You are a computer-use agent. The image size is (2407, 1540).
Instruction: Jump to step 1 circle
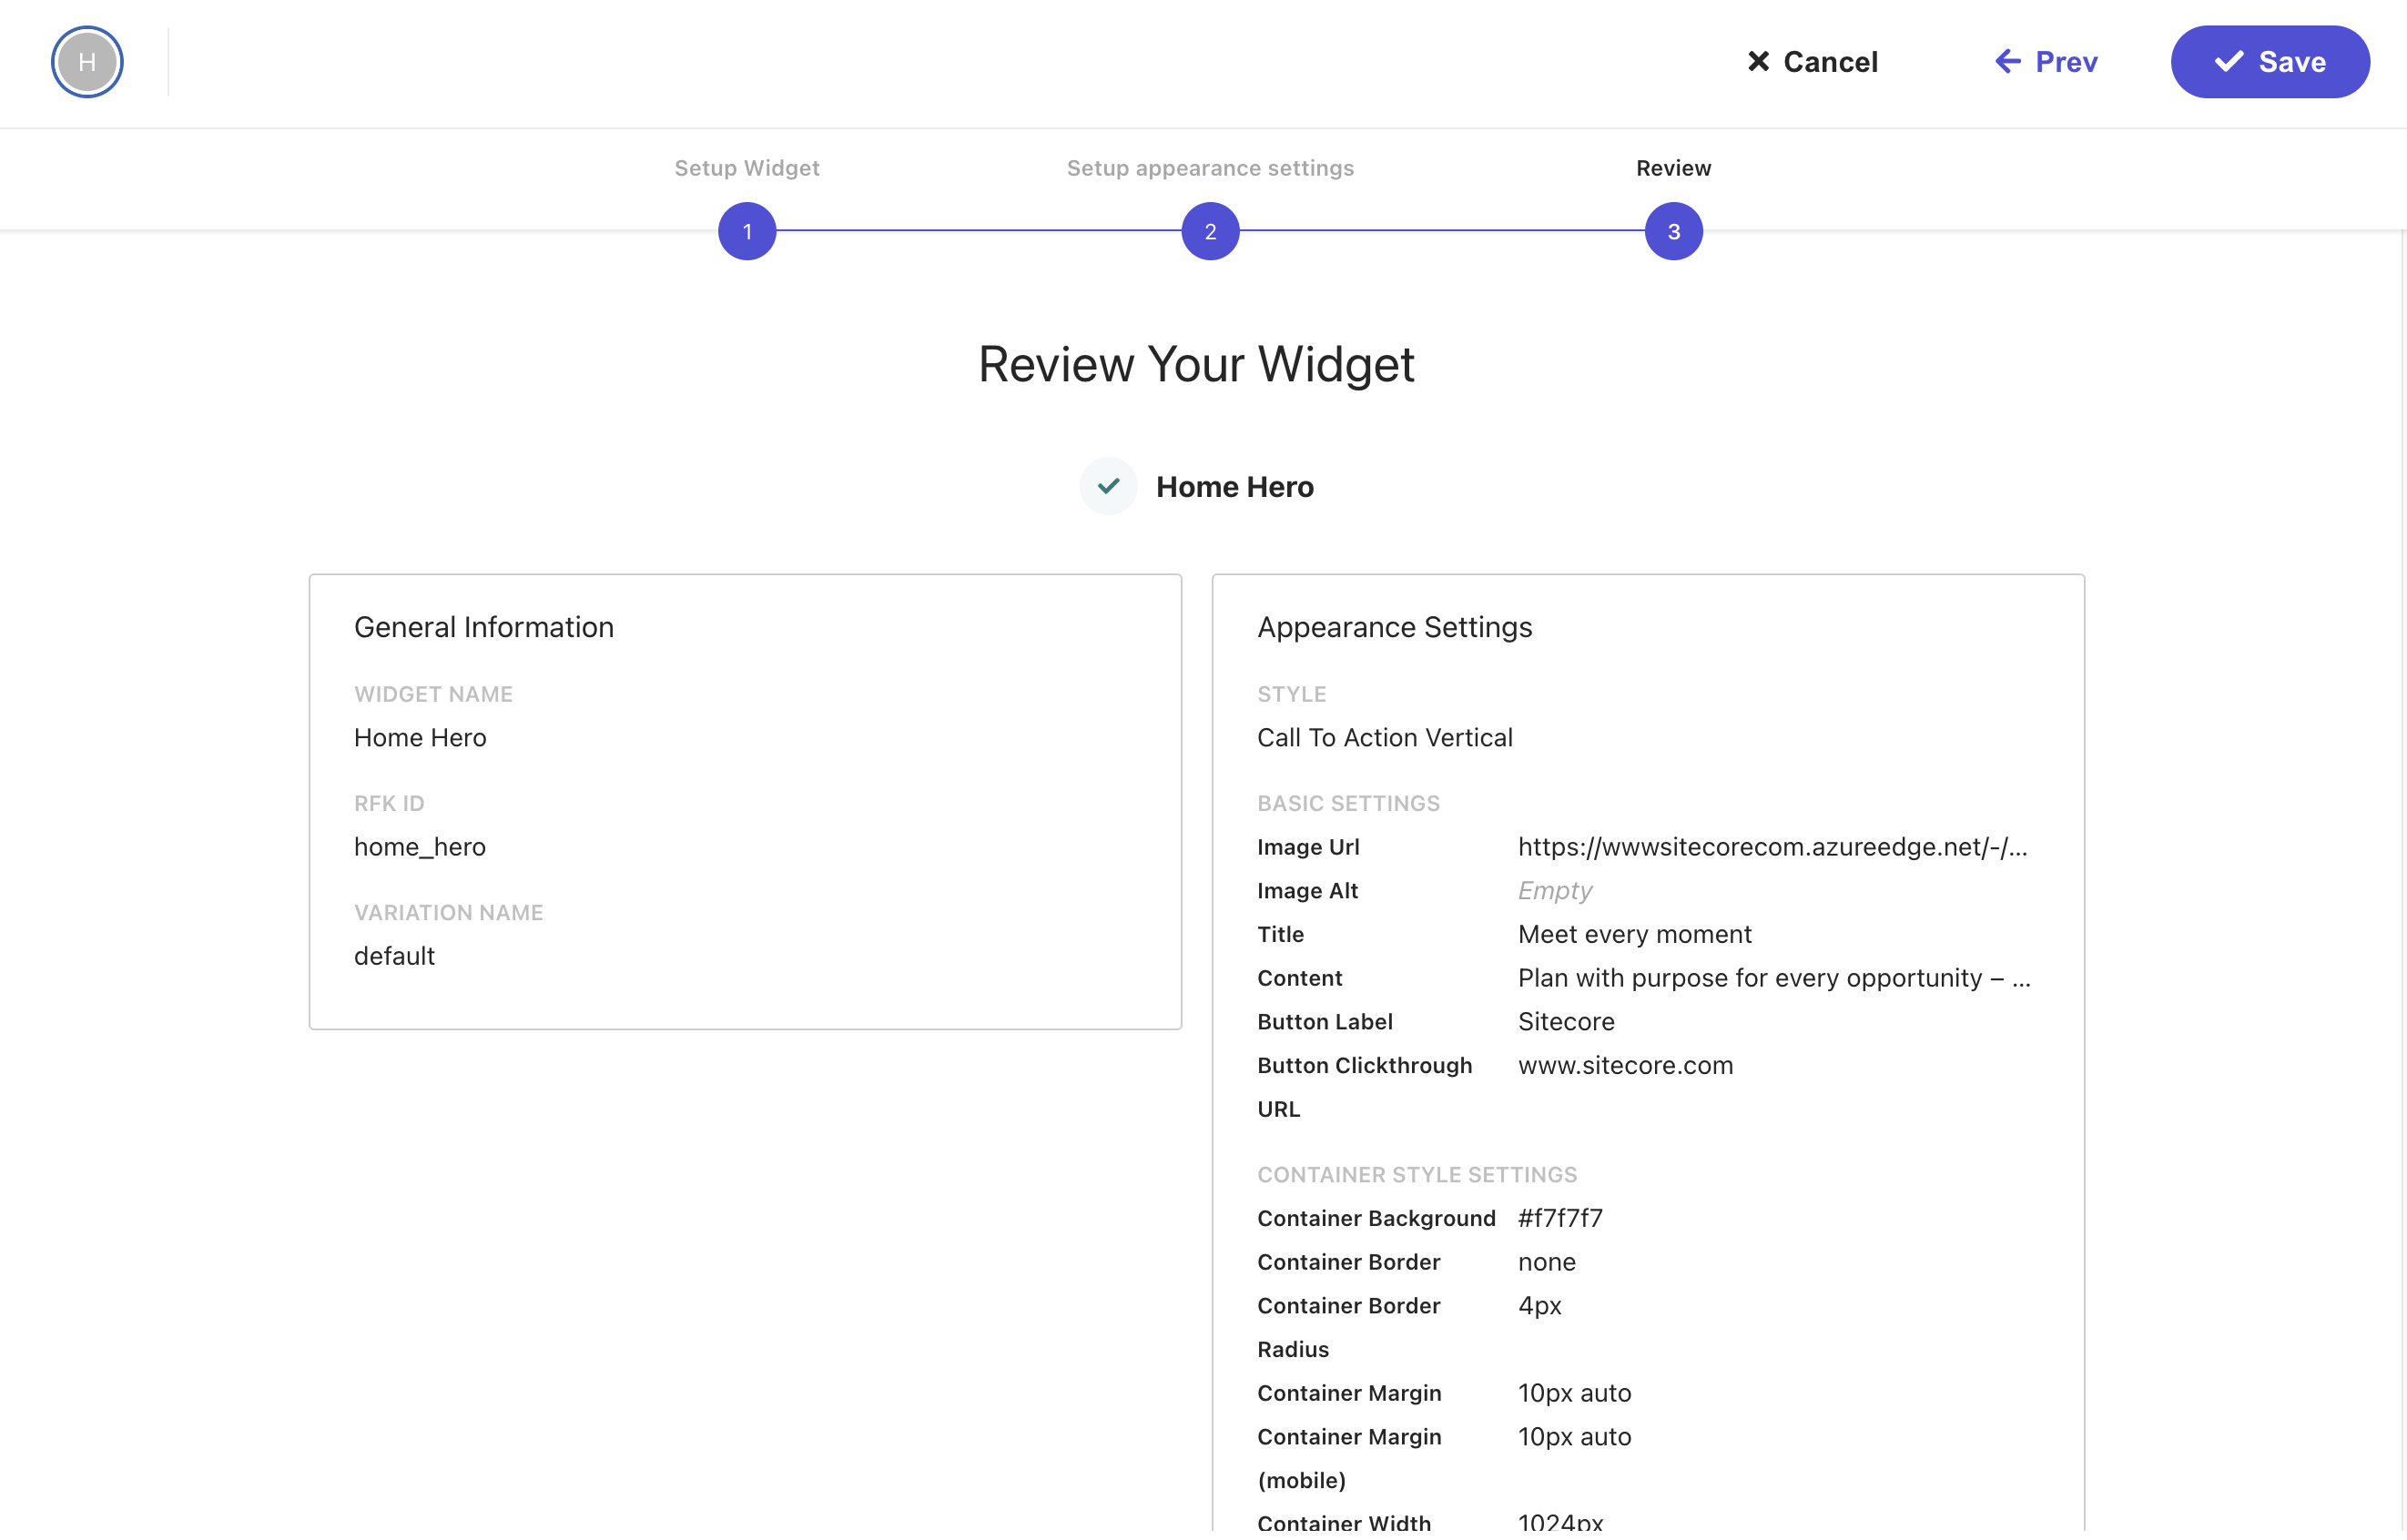[x=747, y=231]
